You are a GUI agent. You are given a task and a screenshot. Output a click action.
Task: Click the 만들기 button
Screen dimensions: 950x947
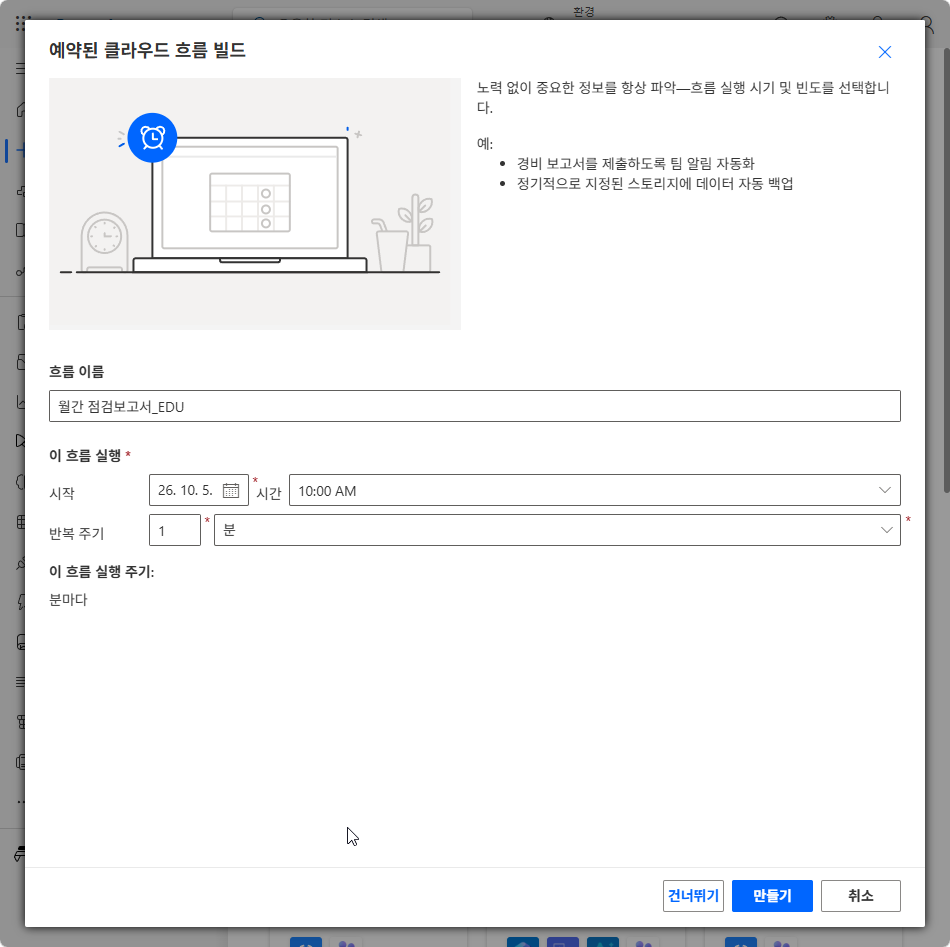(x=772, y=895)
